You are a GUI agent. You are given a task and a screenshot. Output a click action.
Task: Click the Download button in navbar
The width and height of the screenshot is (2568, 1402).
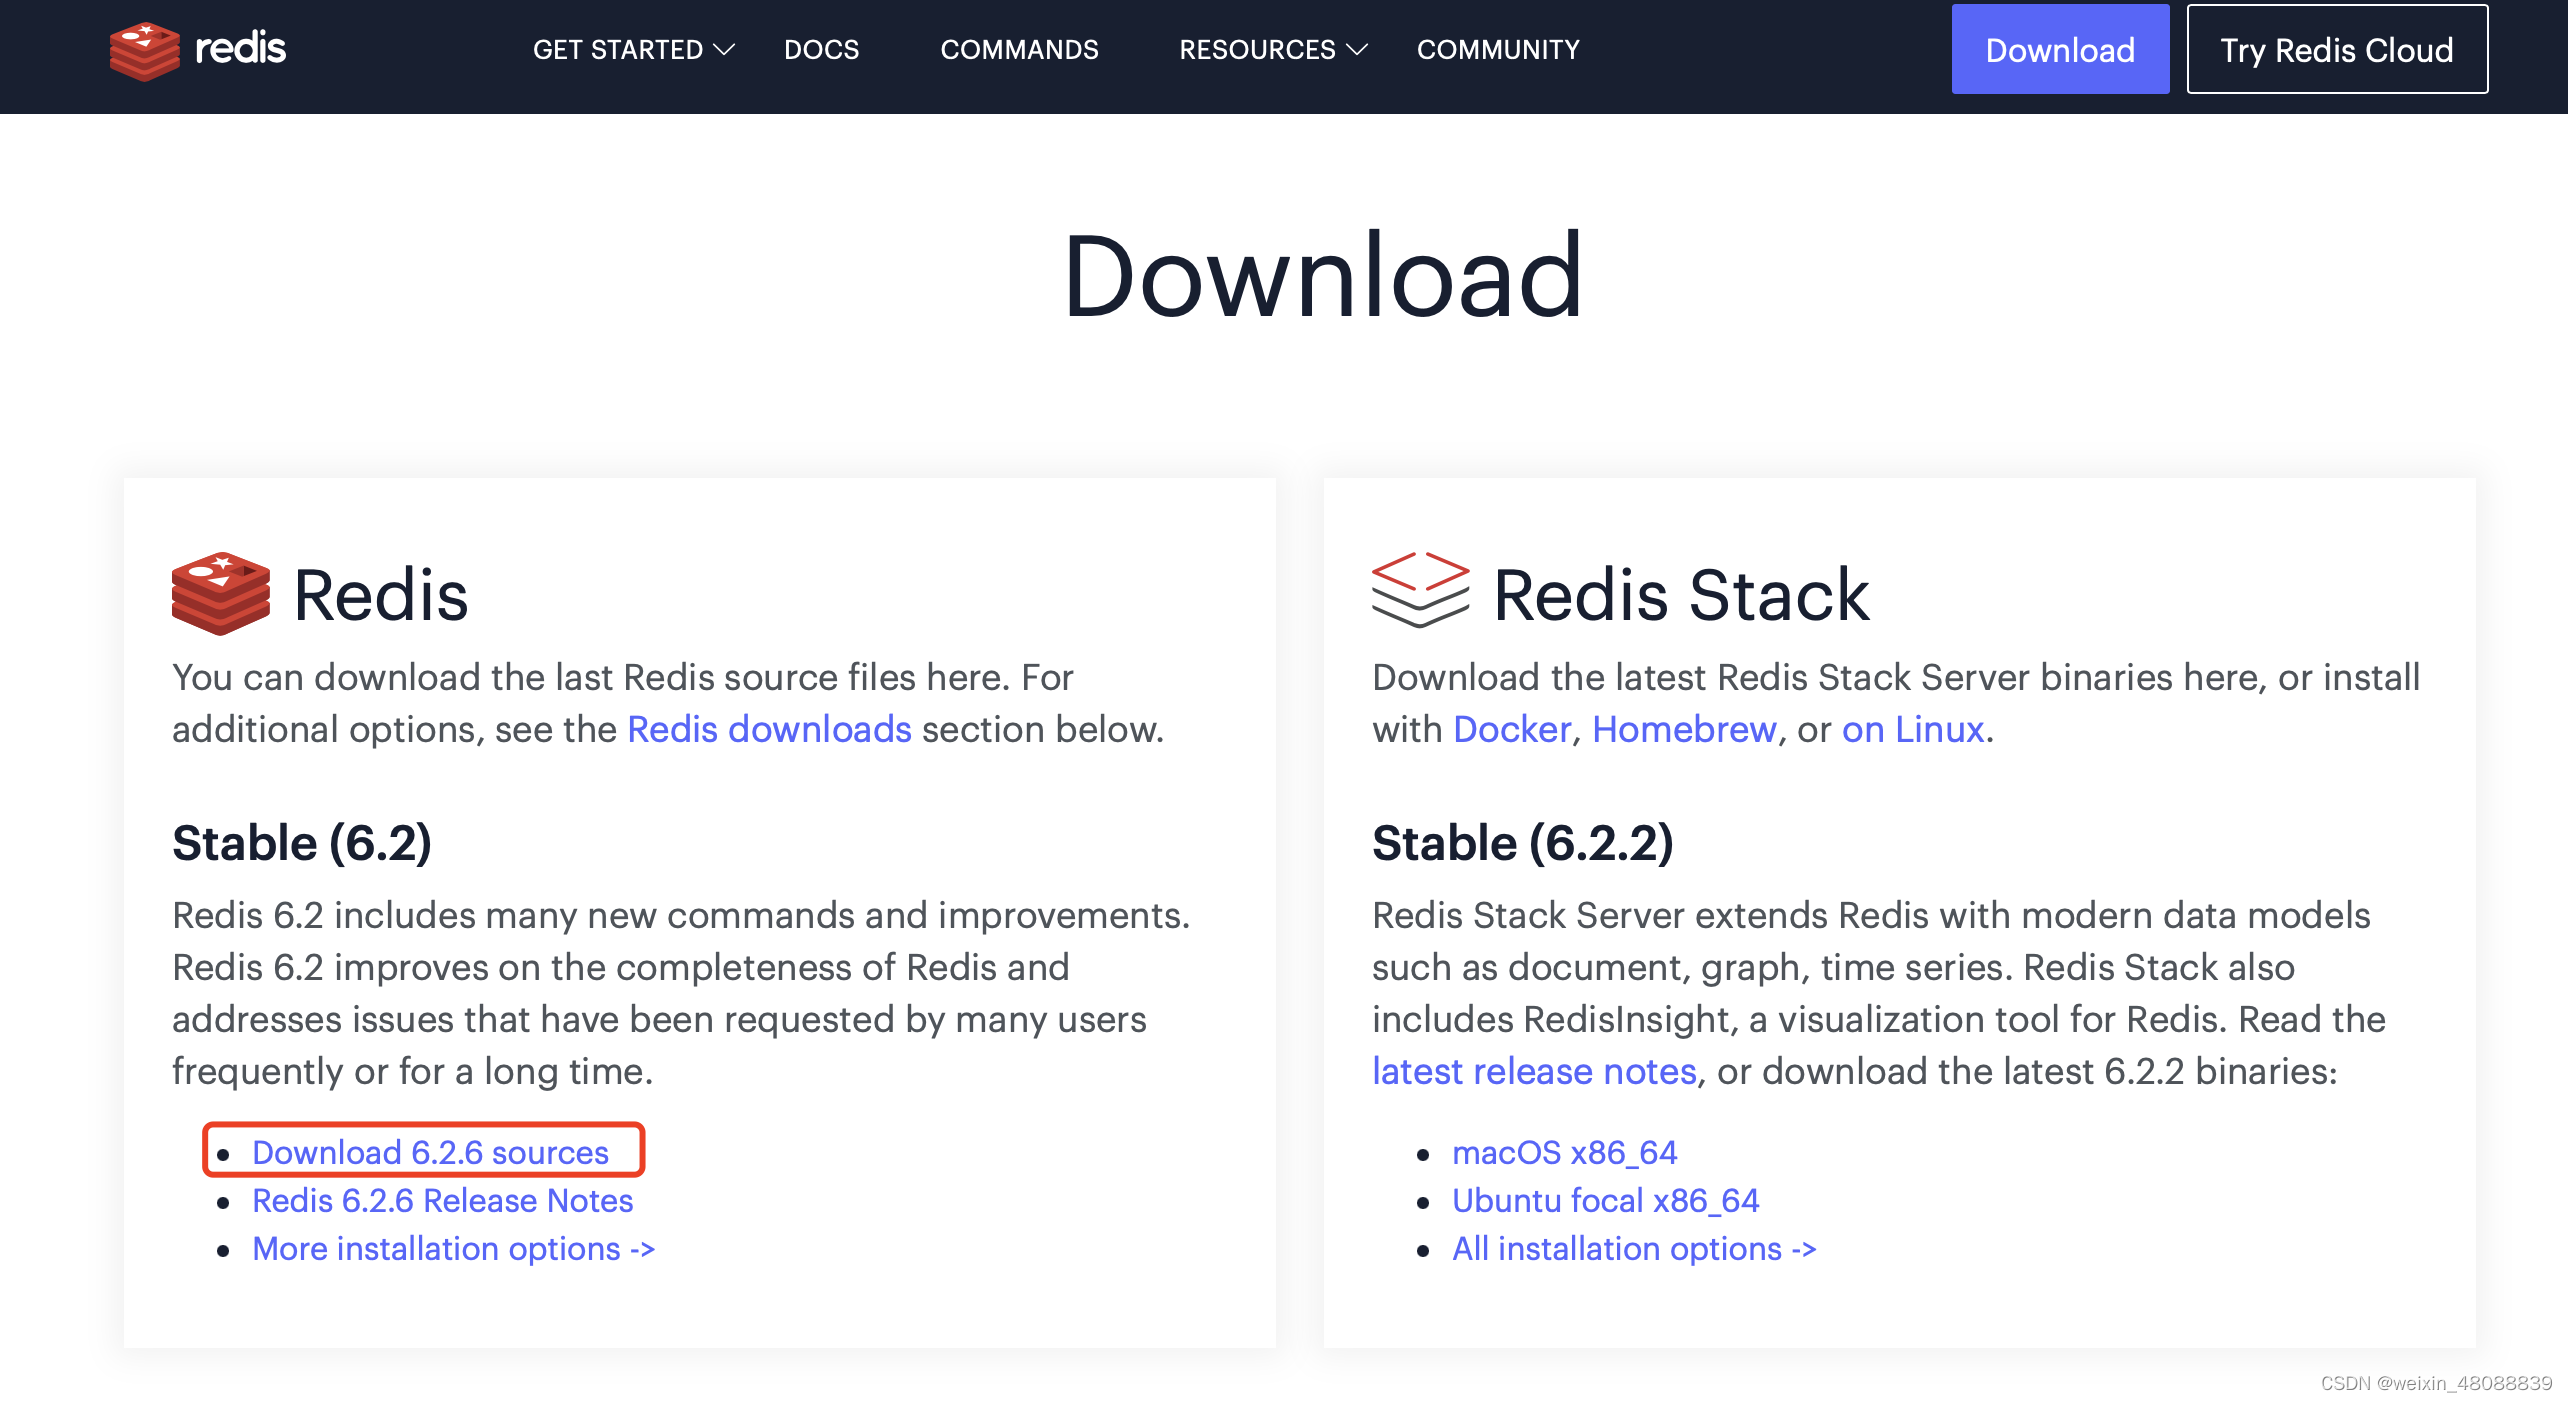[2059, 48]
